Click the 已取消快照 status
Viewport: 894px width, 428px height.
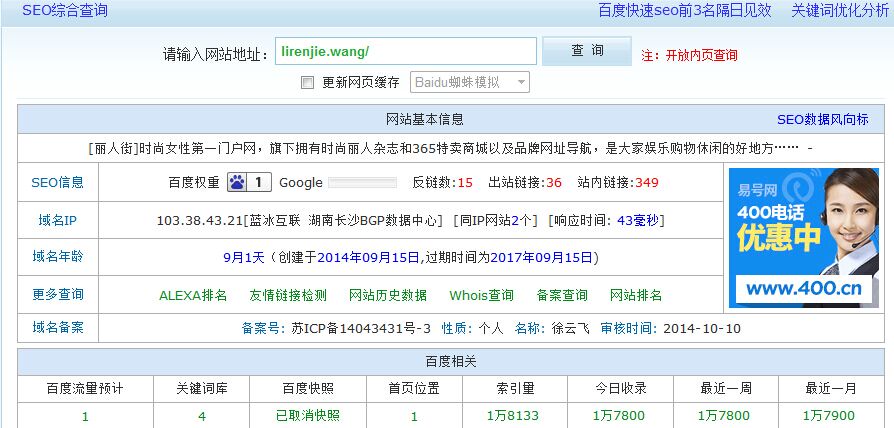click(x=308, y=416)
